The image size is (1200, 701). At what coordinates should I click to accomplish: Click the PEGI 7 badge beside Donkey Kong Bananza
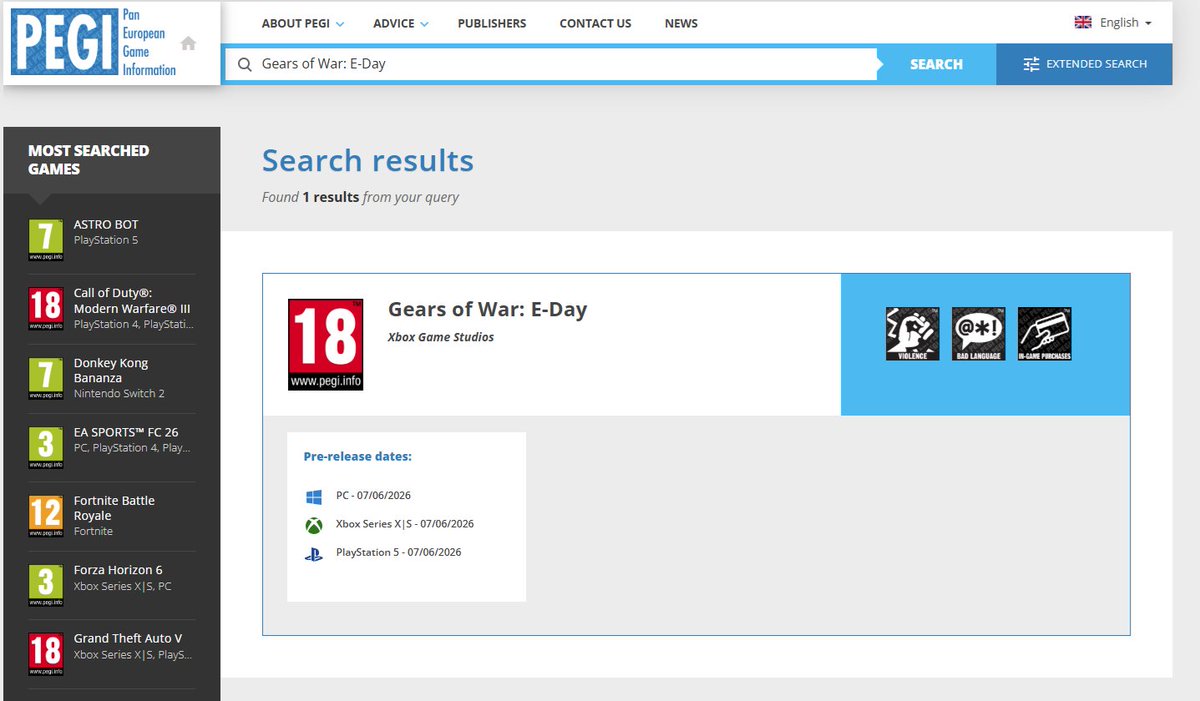pos(46,378)
